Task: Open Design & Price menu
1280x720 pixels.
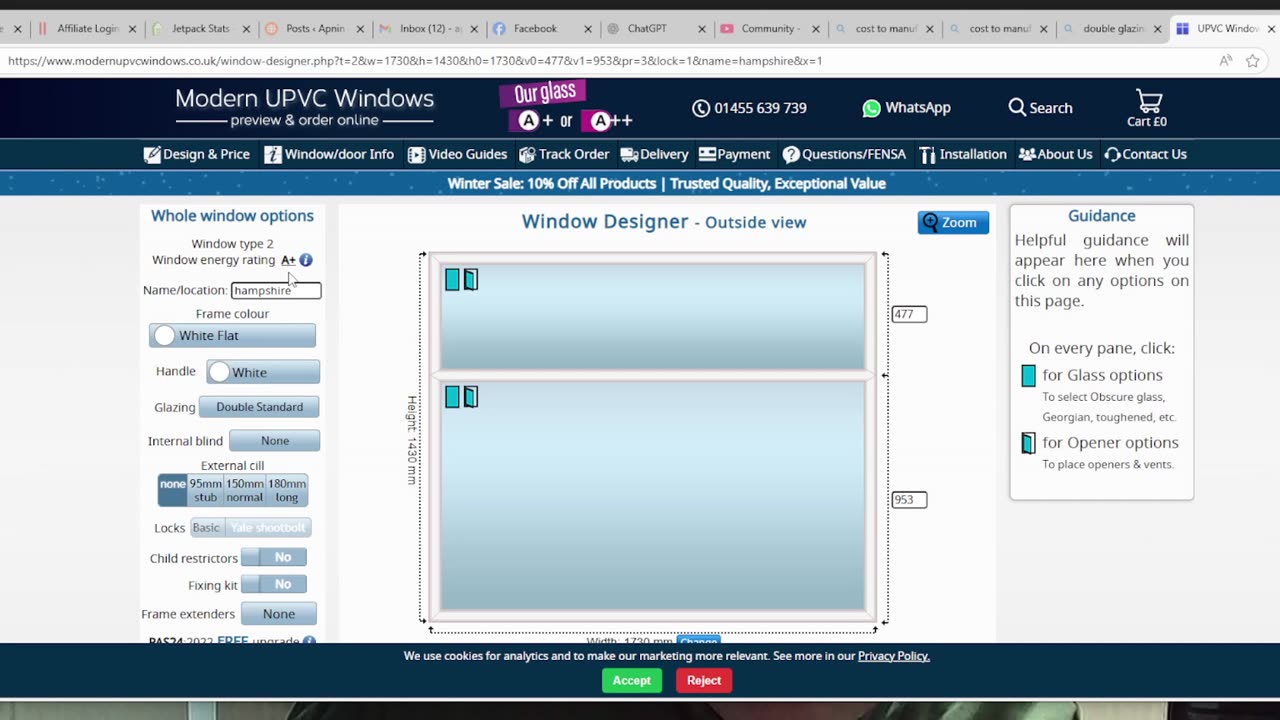Action: coord(197,154)
